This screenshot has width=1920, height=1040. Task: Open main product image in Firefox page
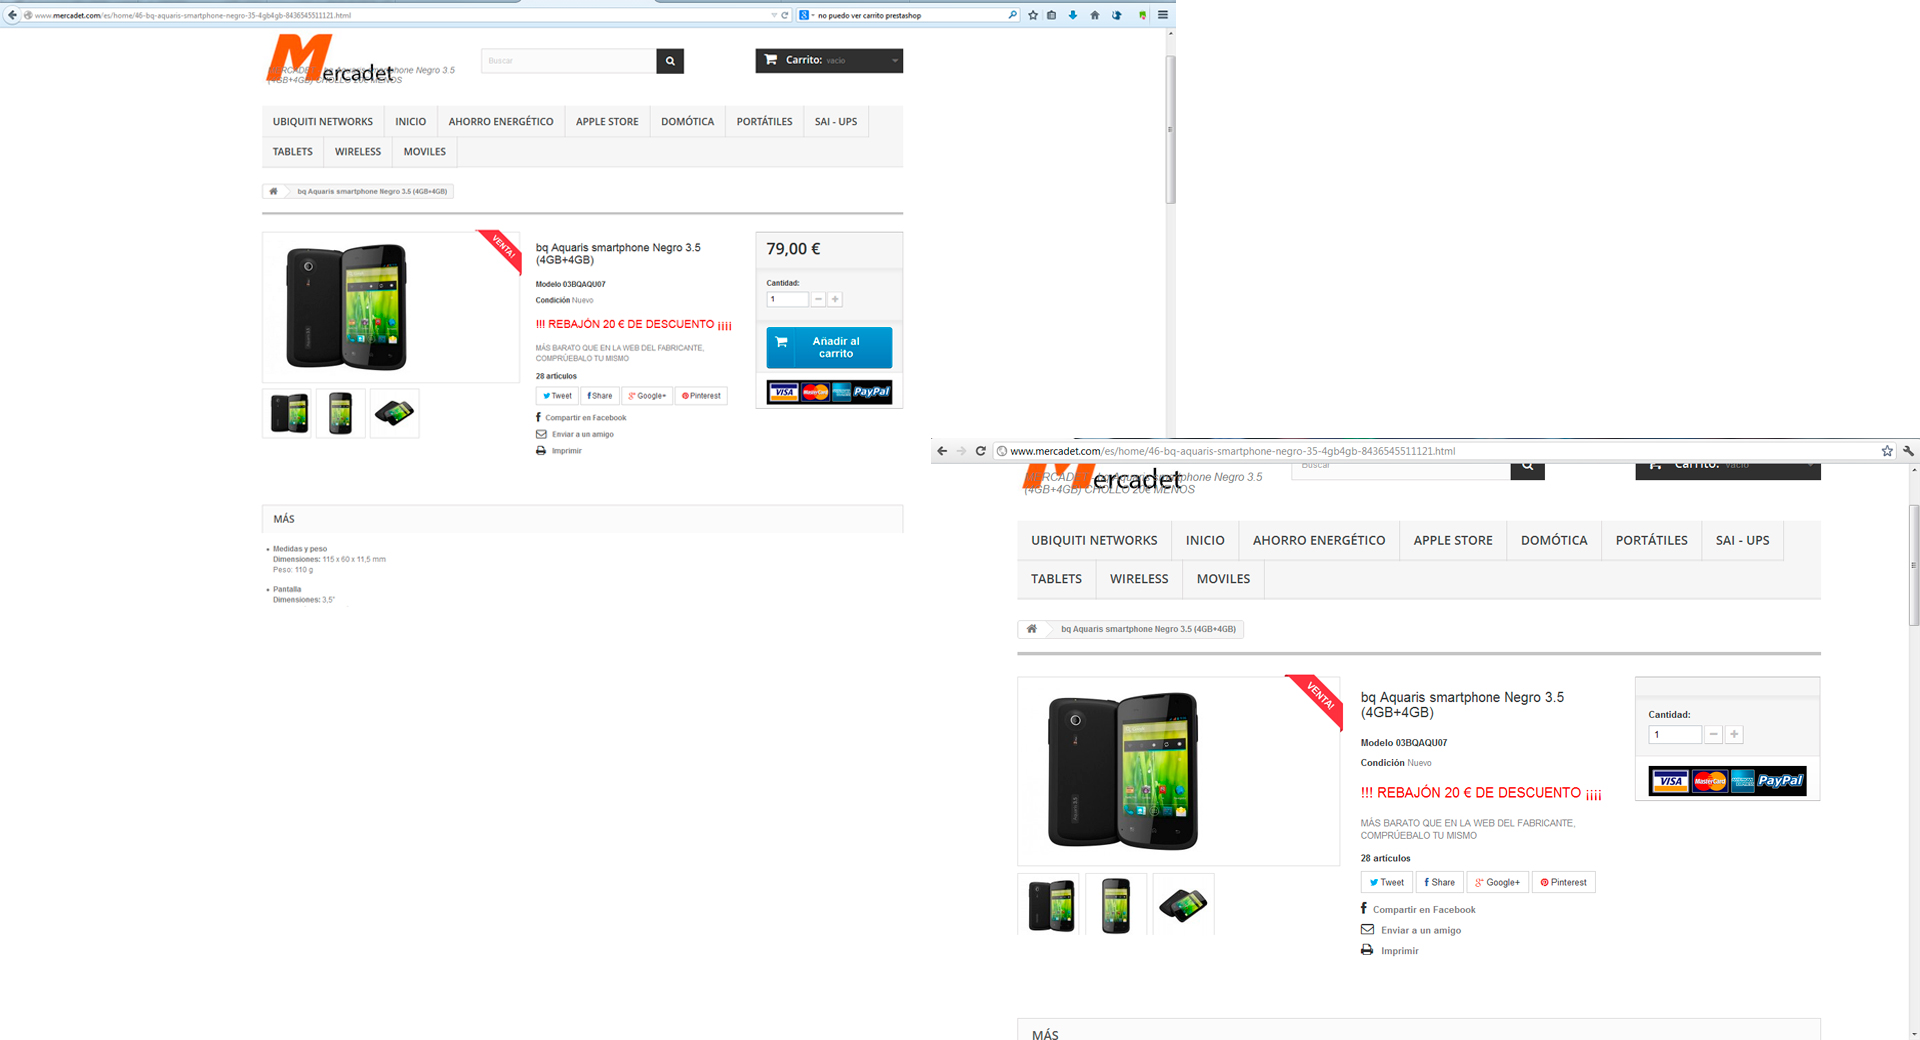coord(391,307)
